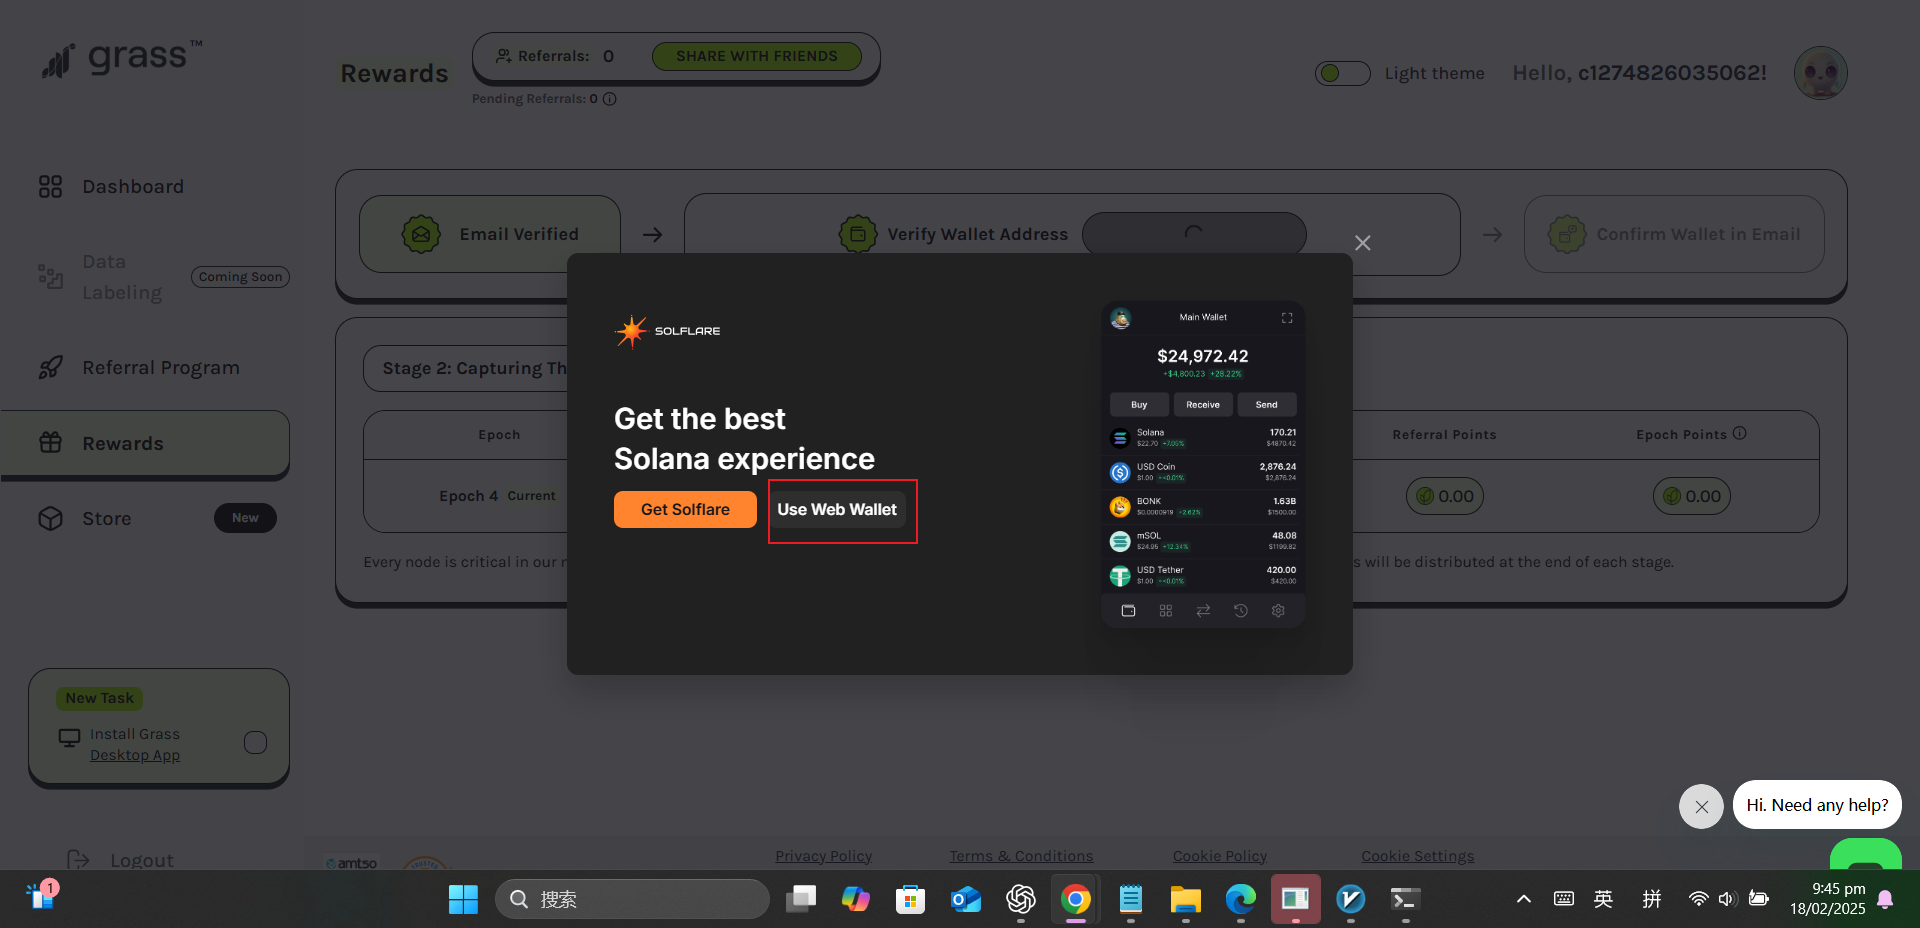1920x928 pixels.
Task: Click the user avatar
Action: (1820, 73)
